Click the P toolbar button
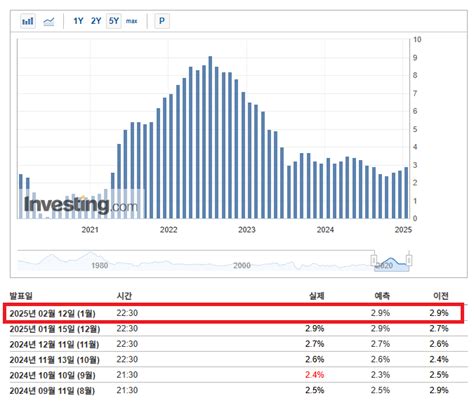 click(x=162, y=21)
